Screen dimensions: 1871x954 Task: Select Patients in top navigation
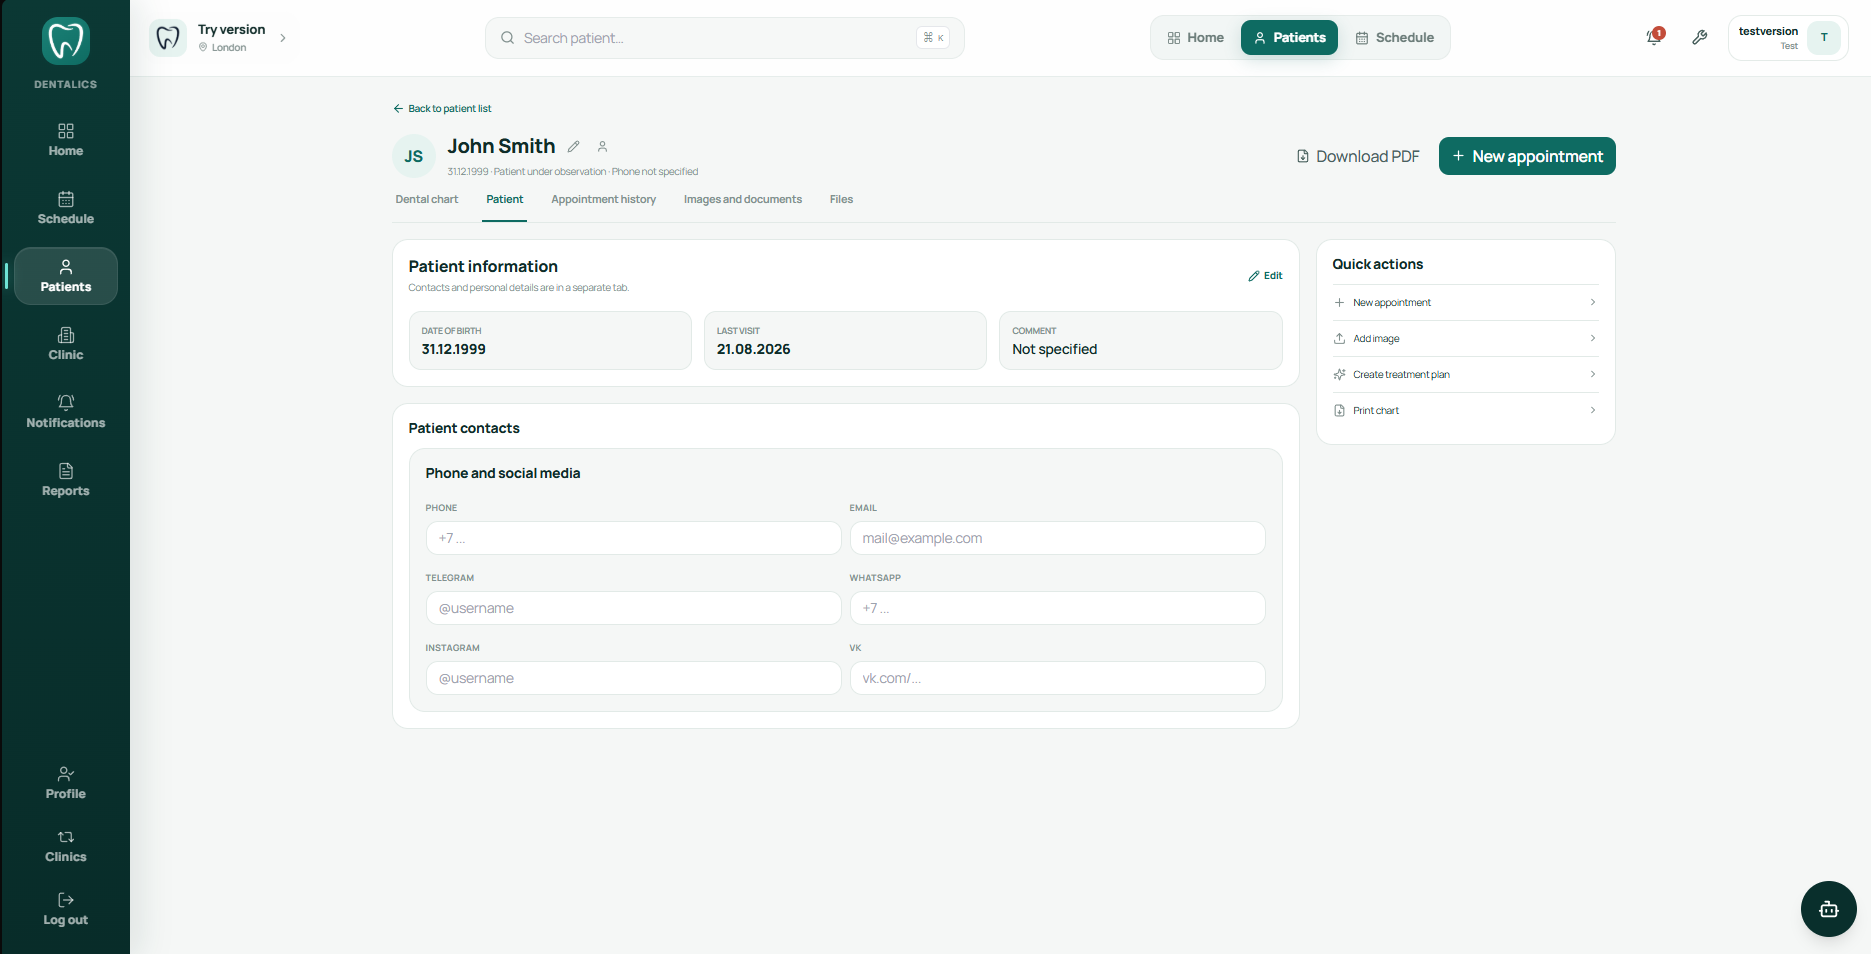pos(1289,38)
